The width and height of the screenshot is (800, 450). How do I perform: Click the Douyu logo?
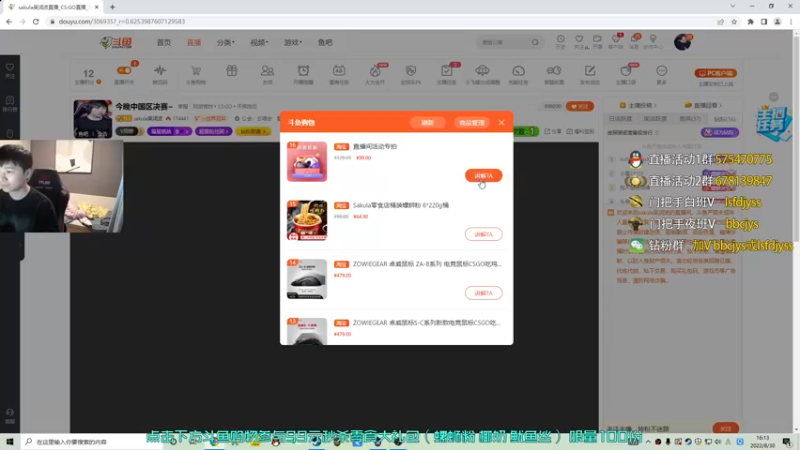click(x=116, y=42)
